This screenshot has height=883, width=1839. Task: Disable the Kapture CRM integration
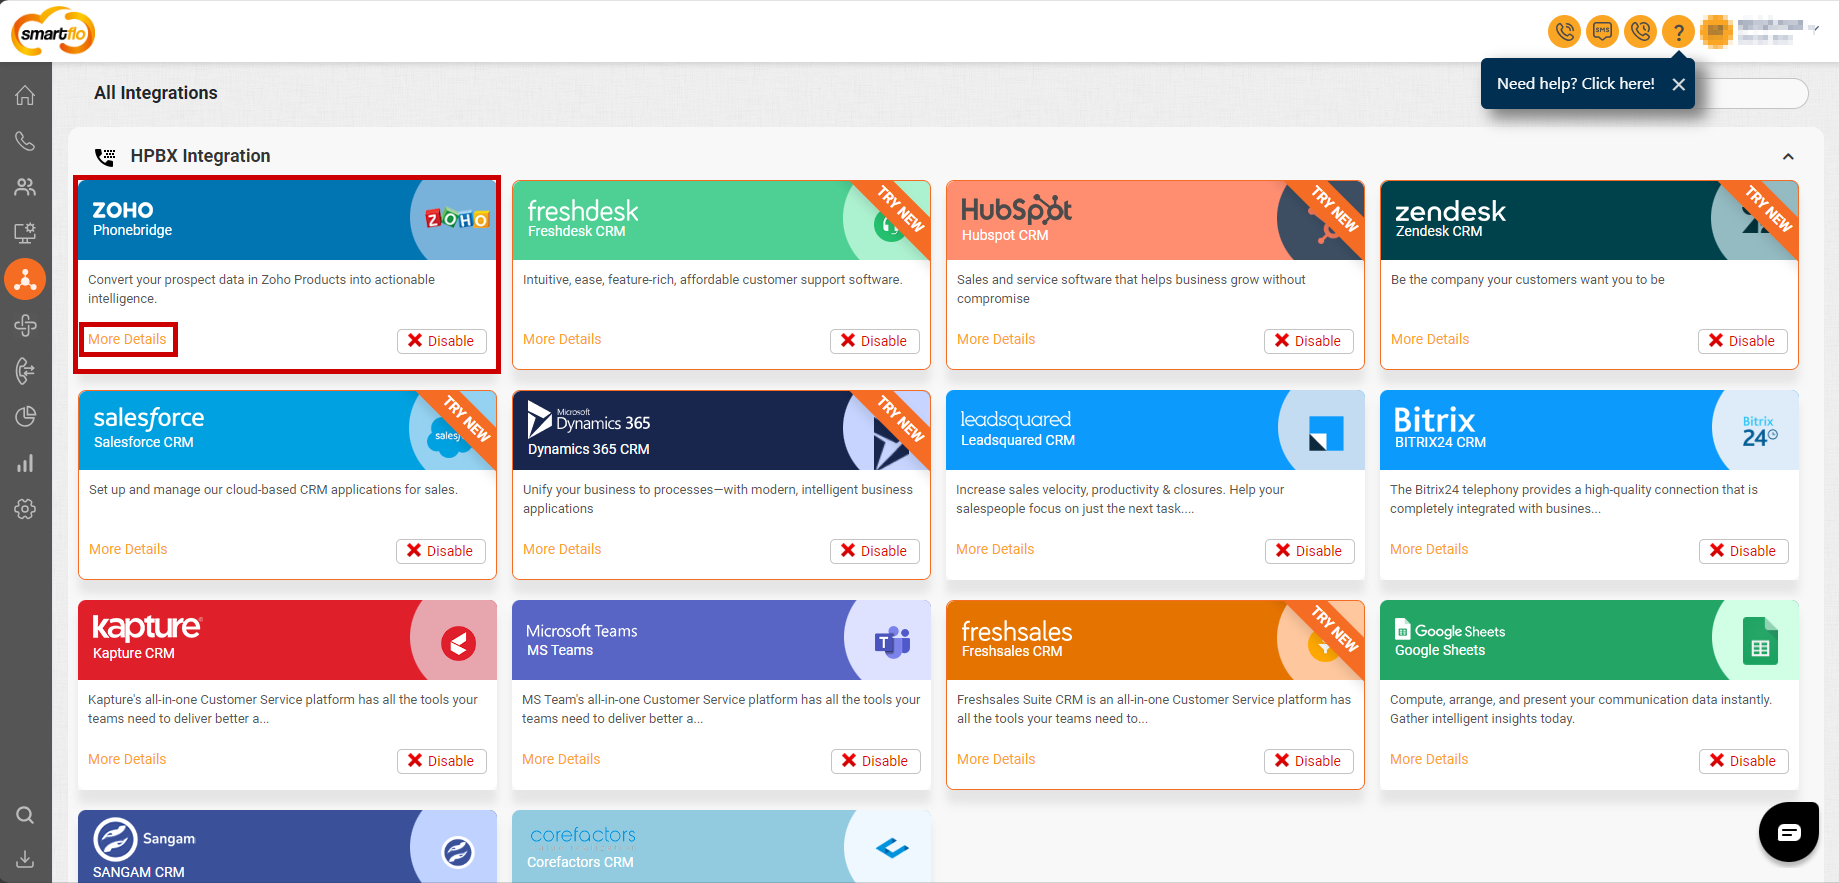click(442, 761)
